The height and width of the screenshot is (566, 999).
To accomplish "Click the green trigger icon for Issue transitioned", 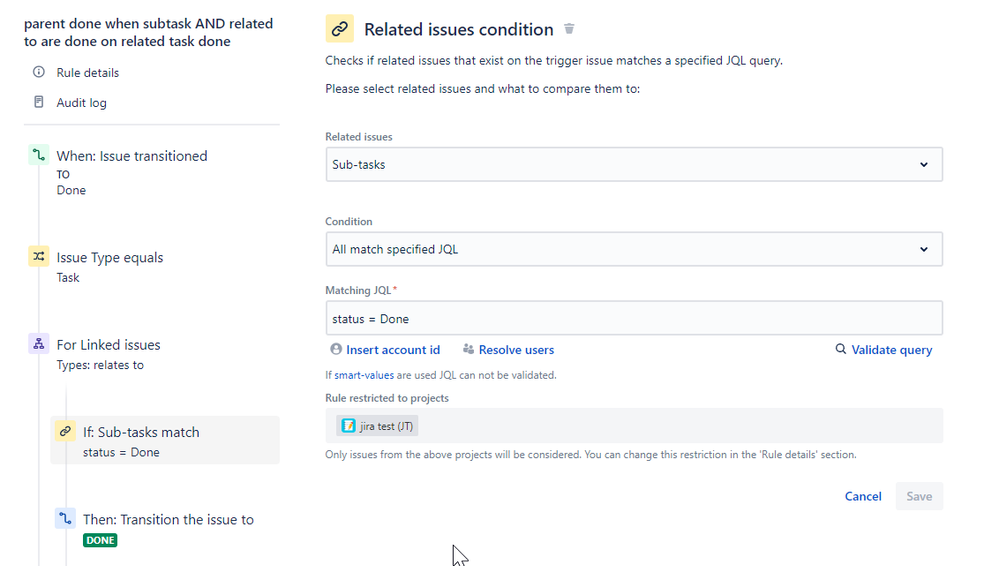I will click(x=38, y=156).
